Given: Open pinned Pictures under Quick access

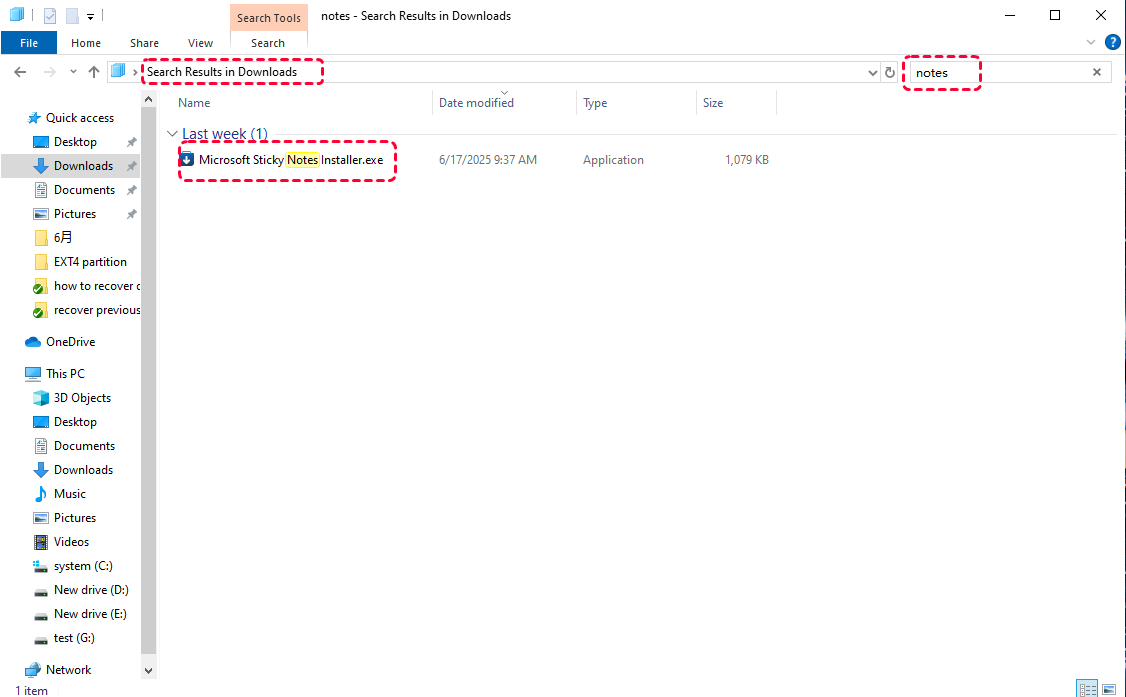Looking at the screenshot, I should 75,214.
